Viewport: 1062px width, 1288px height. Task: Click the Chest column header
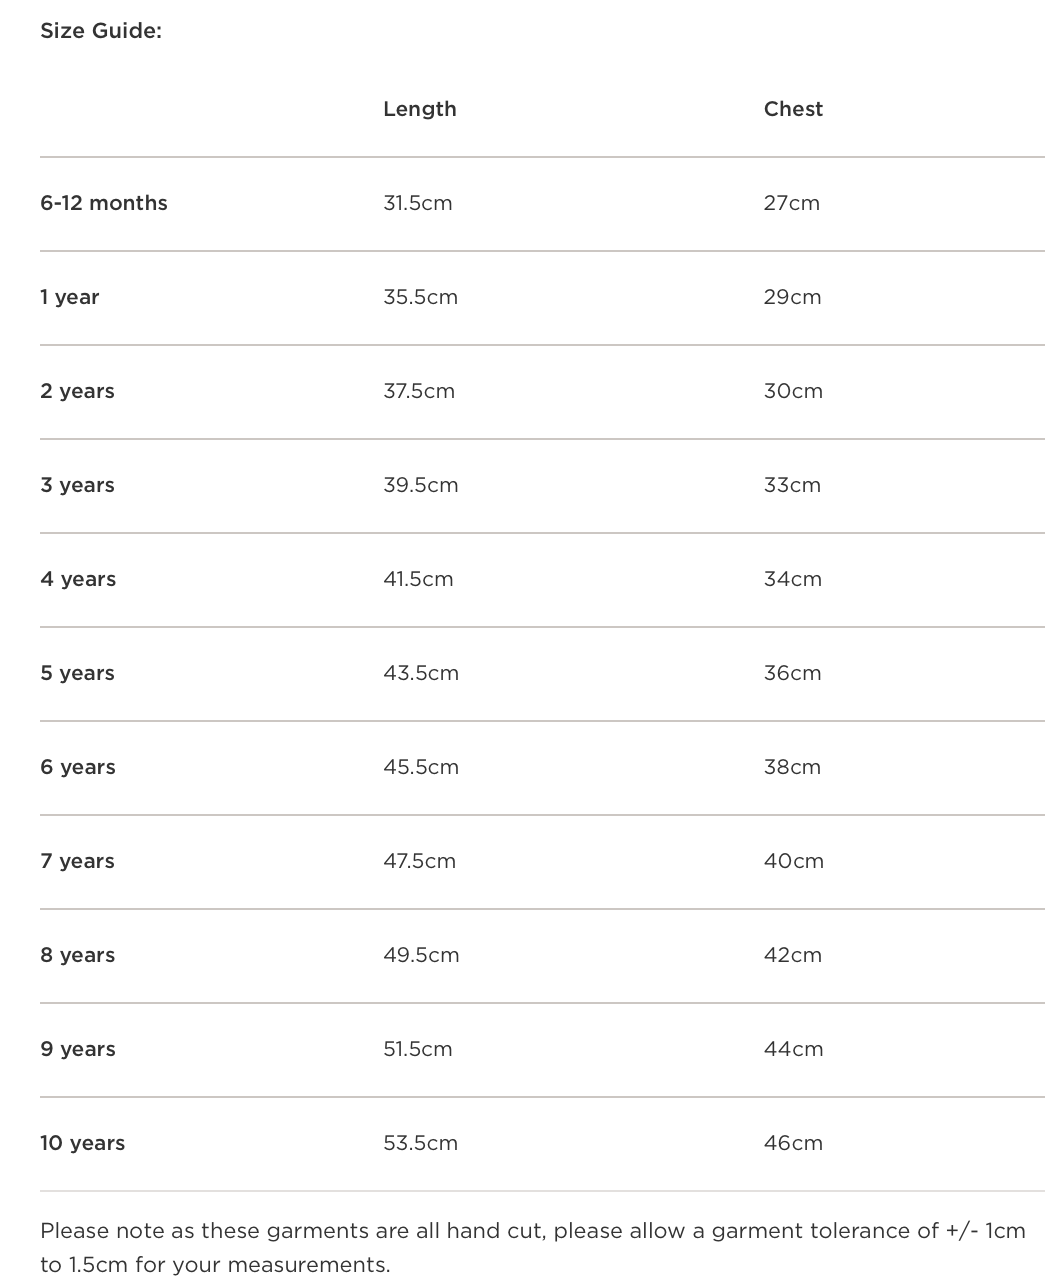point(793,109)
